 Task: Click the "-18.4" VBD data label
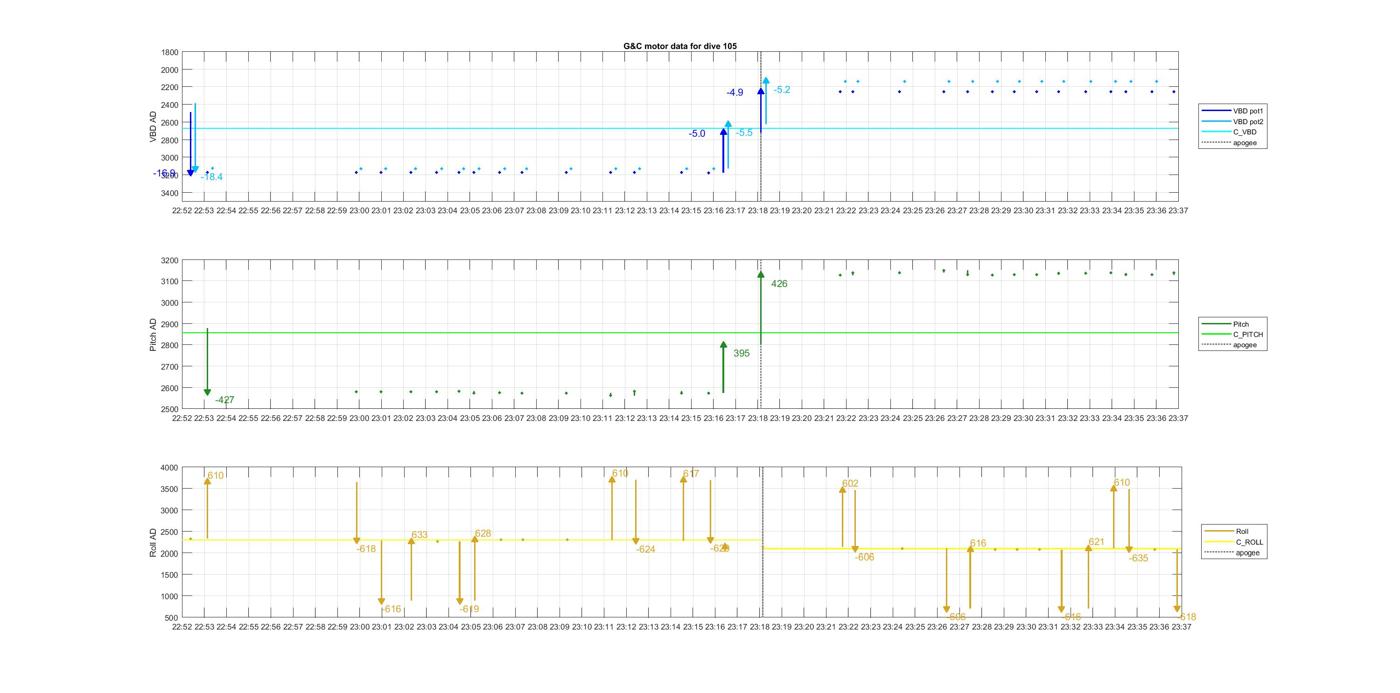pyautogui.click(x=212, y=177)
